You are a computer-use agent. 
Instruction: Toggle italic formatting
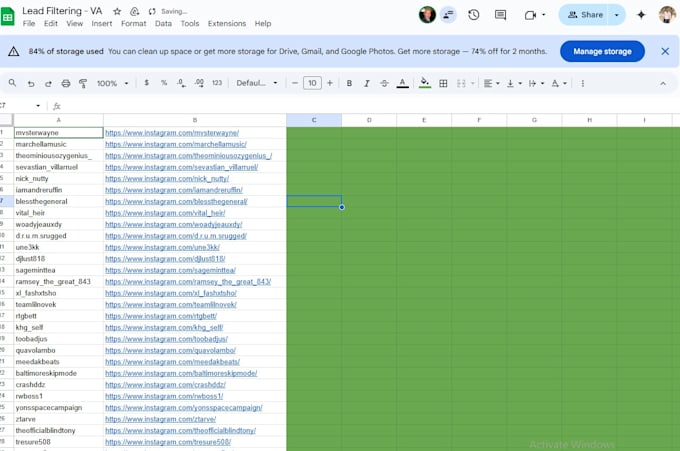(x=367, y=83)
